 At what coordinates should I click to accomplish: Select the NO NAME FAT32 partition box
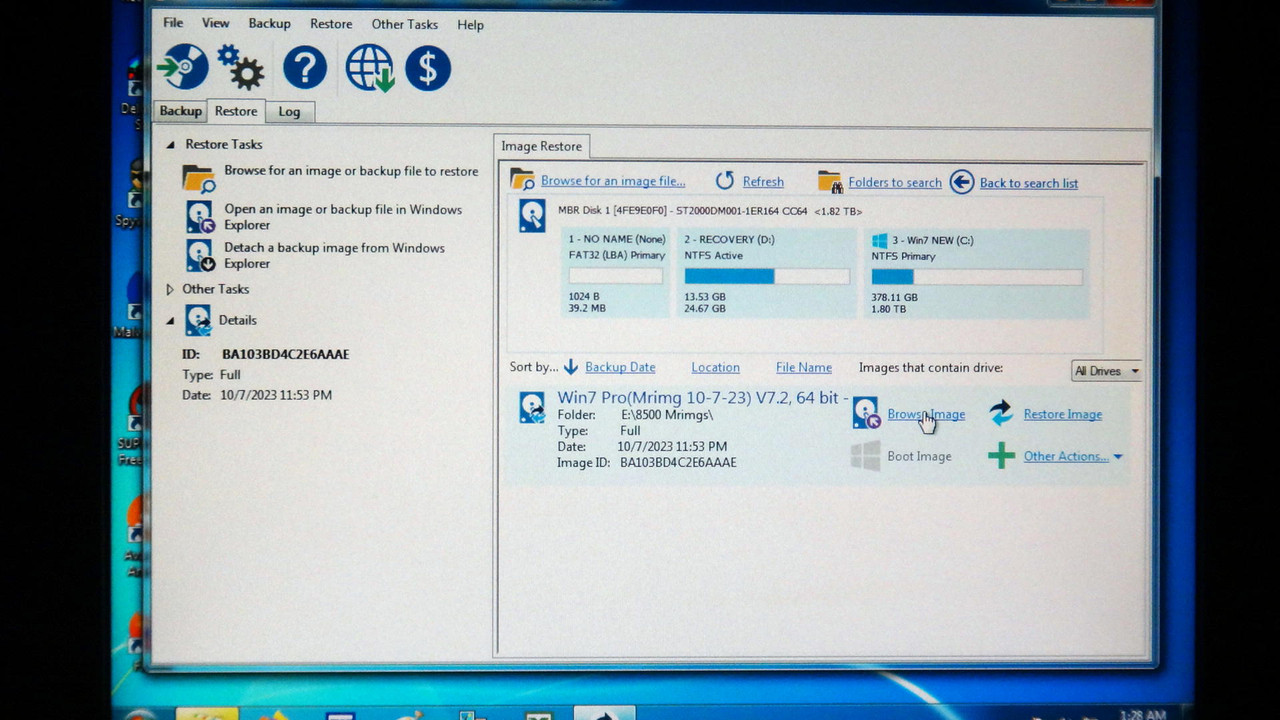(617, 273)
